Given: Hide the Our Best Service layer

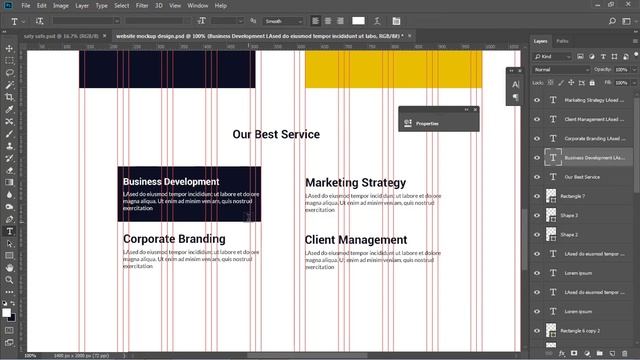Looking at the screenshot, I should [x=537, y=177].
